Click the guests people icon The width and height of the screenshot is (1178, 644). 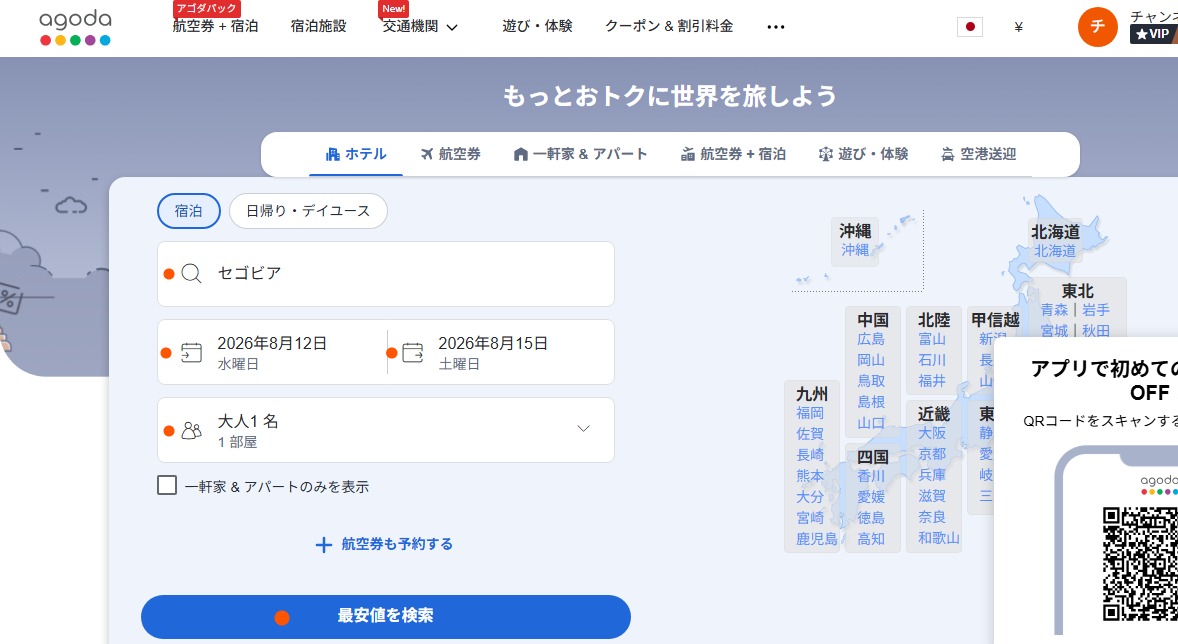(192, 431)
